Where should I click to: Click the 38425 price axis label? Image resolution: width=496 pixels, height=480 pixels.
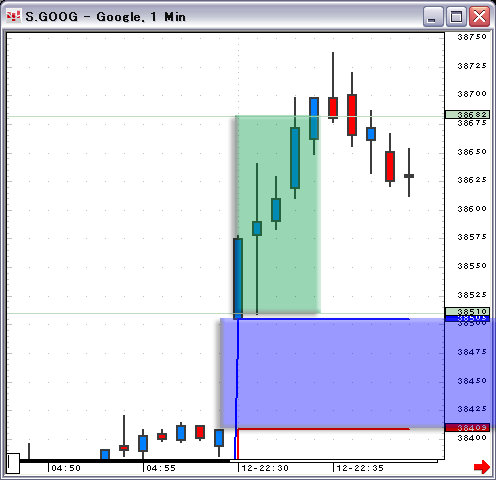point(472,409)
